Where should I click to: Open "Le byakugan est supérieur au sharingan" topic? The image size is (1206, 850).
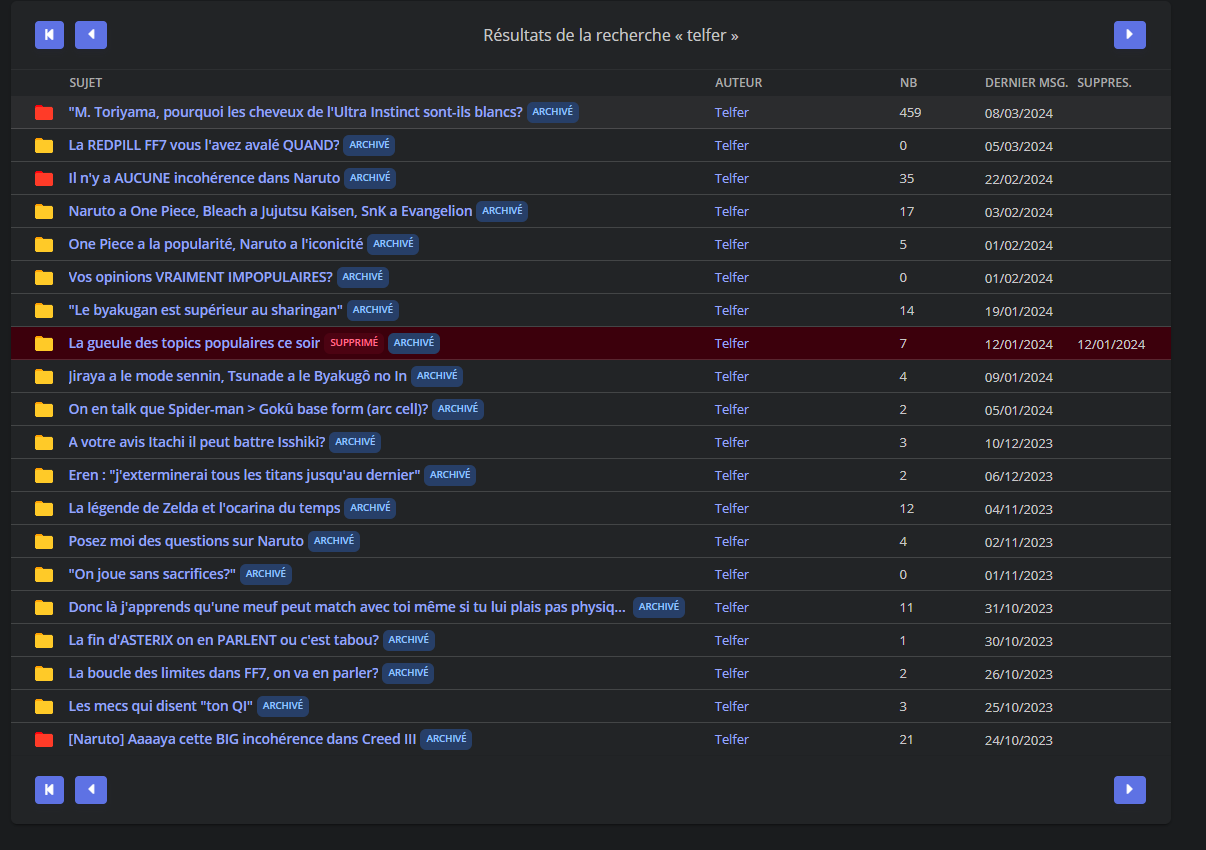[205, 310]
